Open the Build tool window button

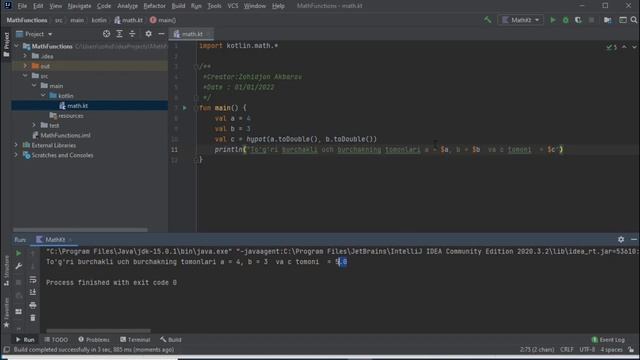[171, 340]
